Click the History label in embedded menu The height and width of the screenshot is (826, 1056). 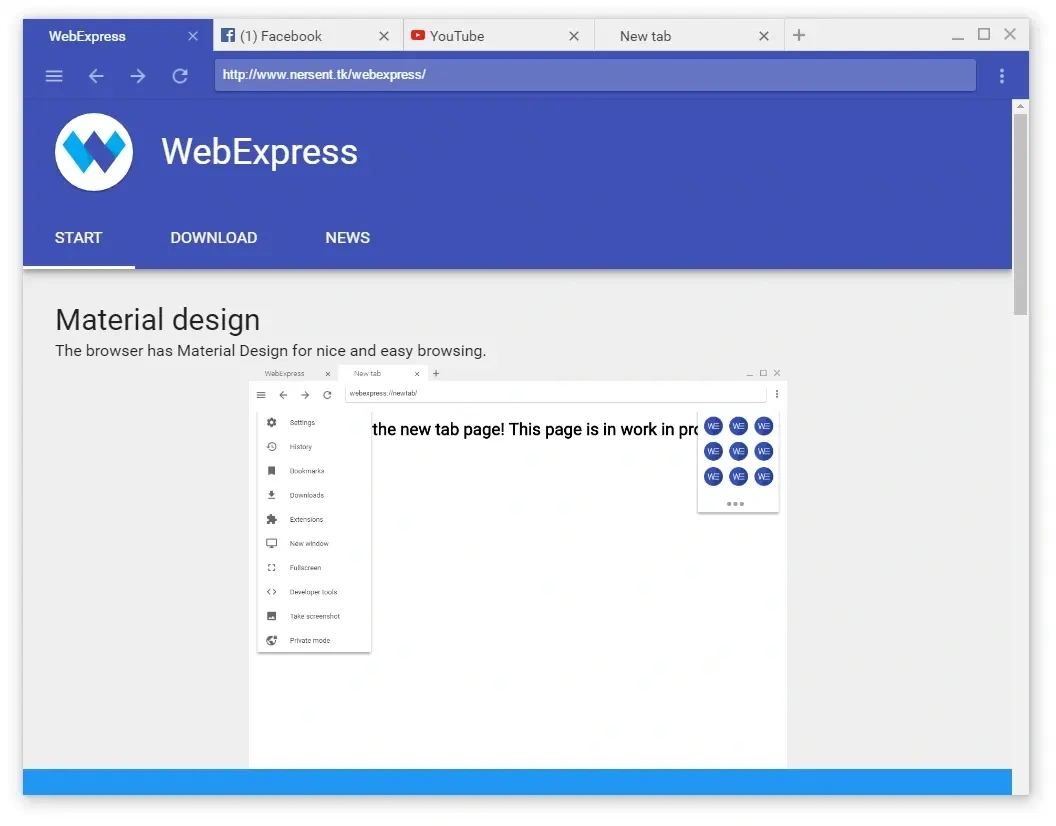coord(300,447)
